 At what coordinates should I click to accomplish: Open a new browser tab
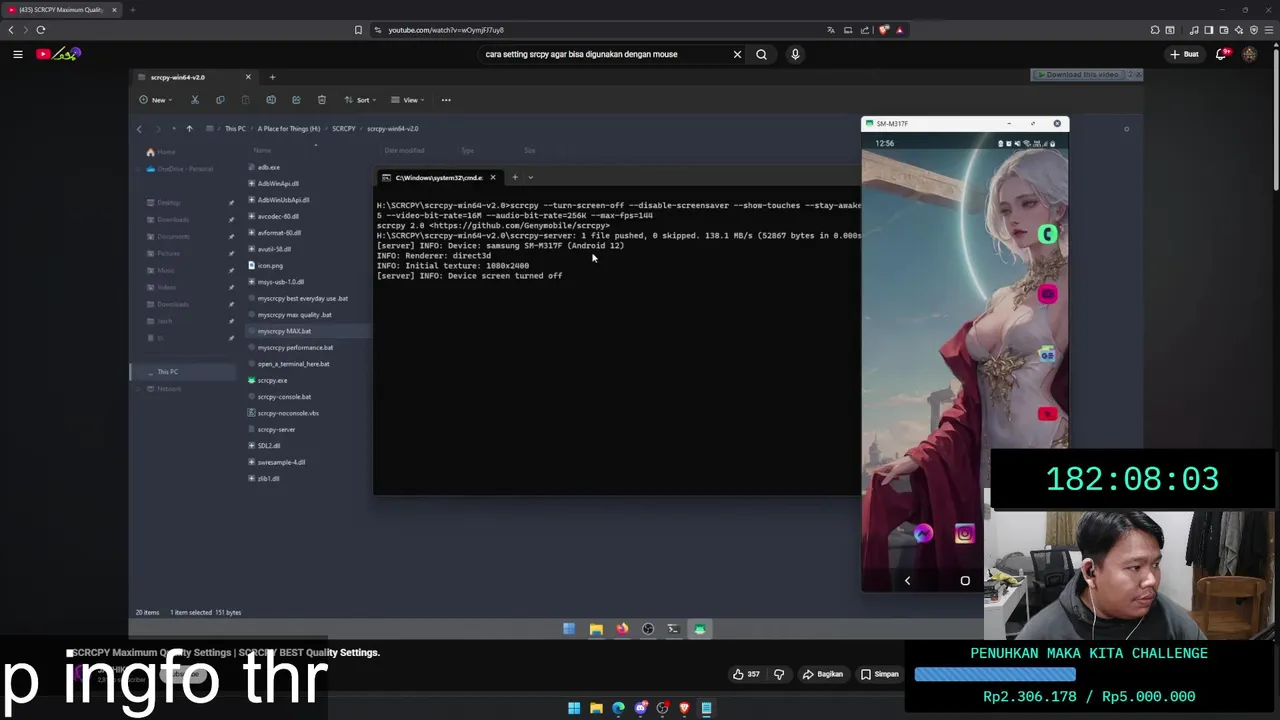coord(132,10)
